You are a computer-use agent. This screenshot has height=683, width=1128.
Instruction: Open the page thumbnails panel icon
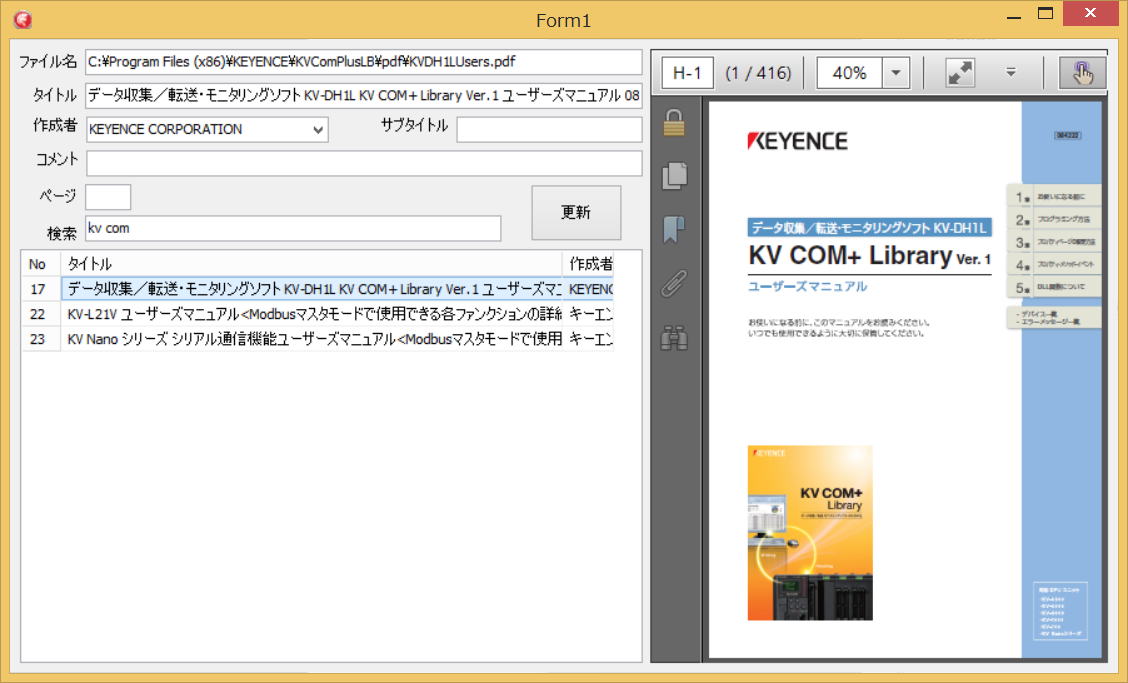coord(674,176)
